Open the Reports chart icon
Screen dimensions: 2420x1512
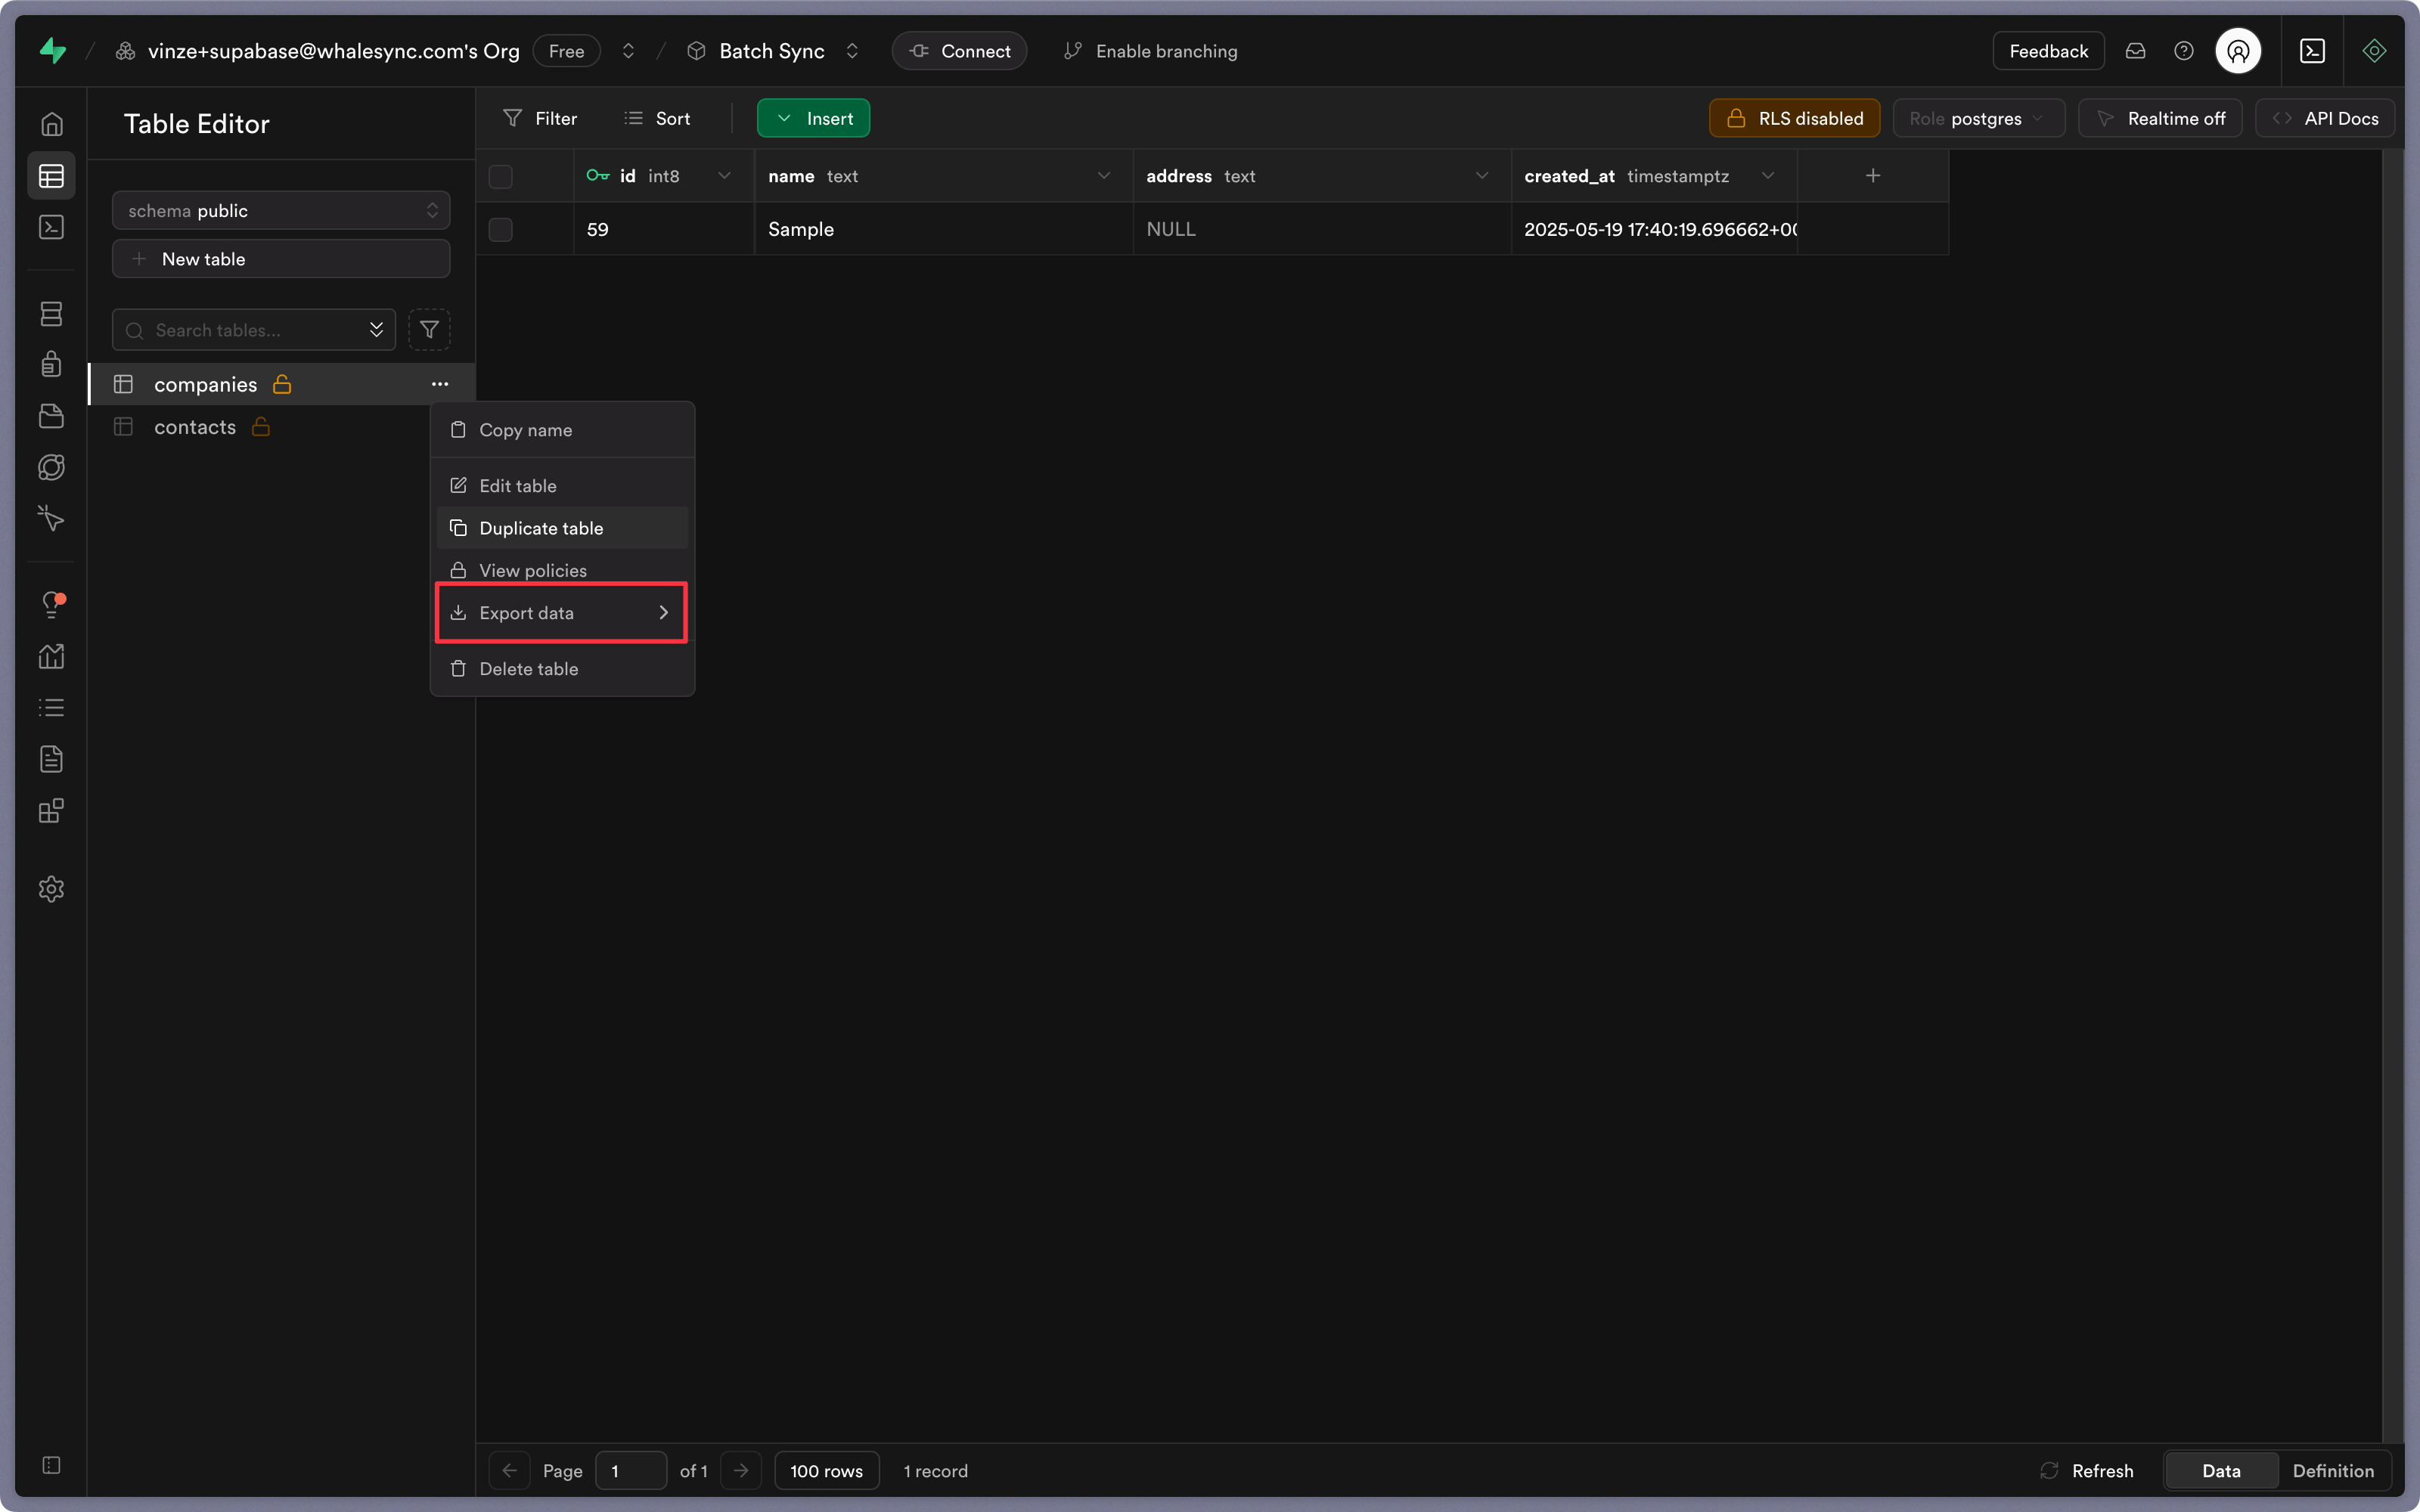pyautogui.click(x=52, y=656)
